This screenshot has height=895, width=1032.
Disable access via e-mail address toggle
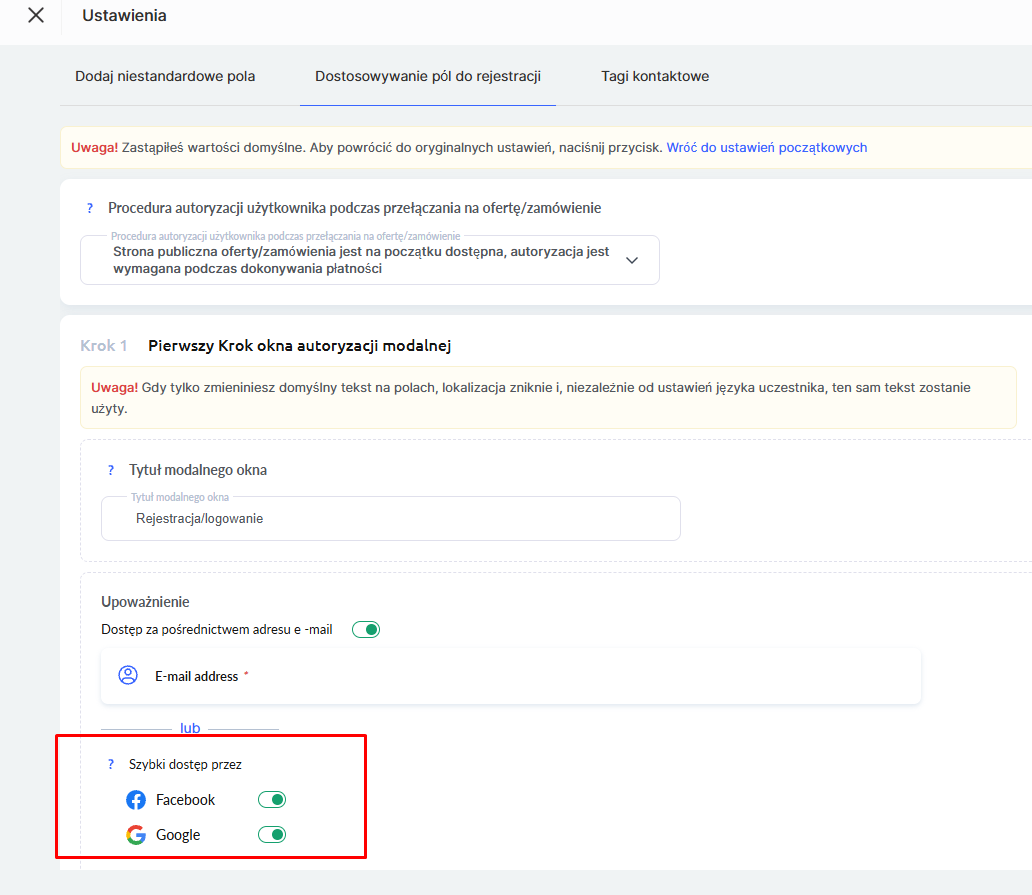tap(366, 630)
